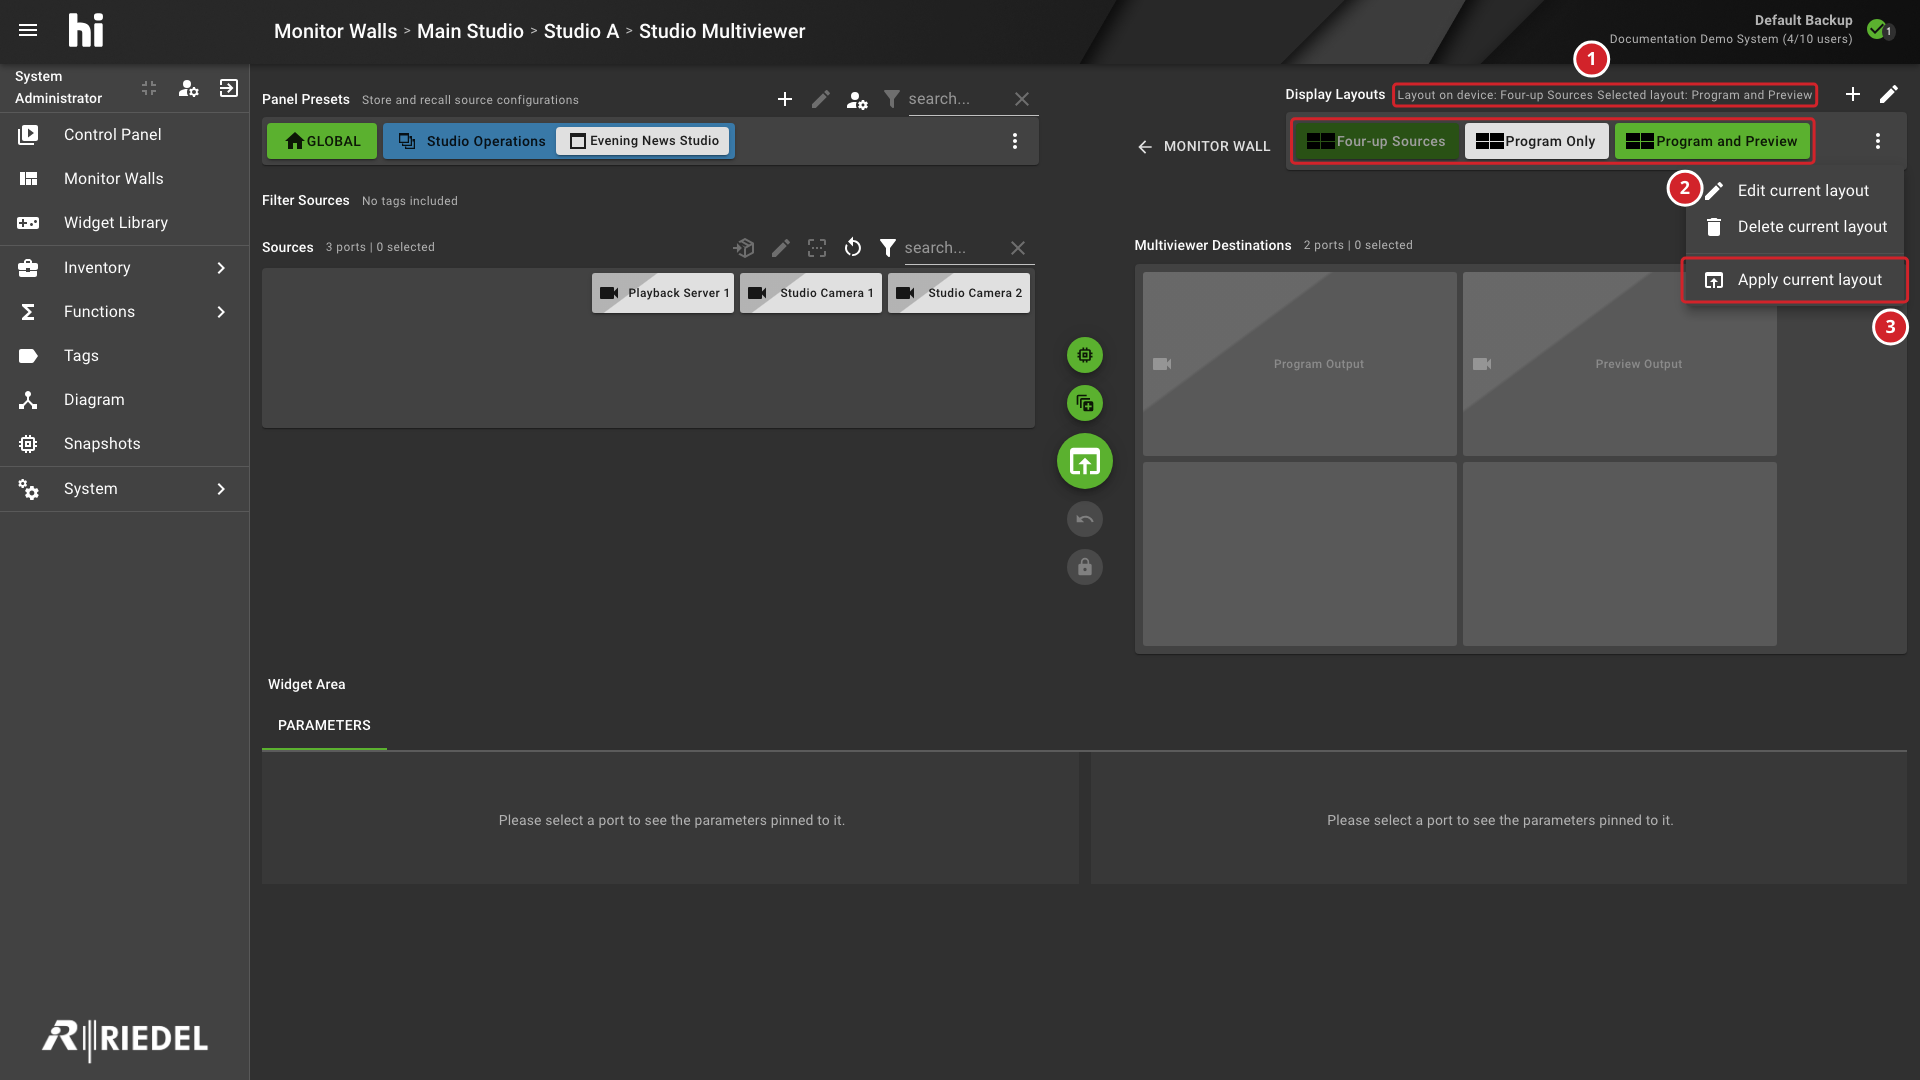Open Studio A breadcrumb link

coord(581,31)
